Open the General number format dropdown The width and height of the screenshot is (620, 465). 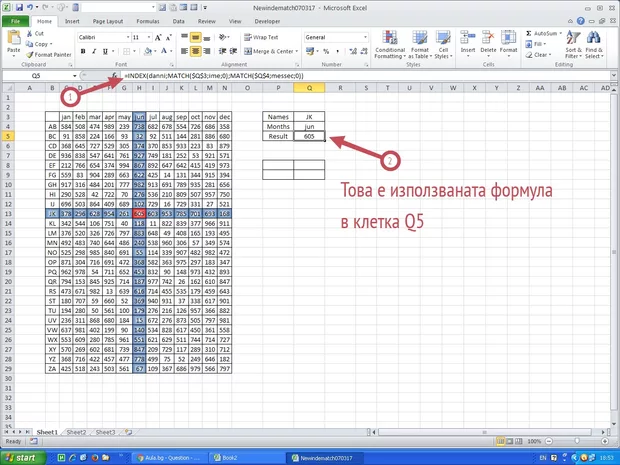coord(365,38)
